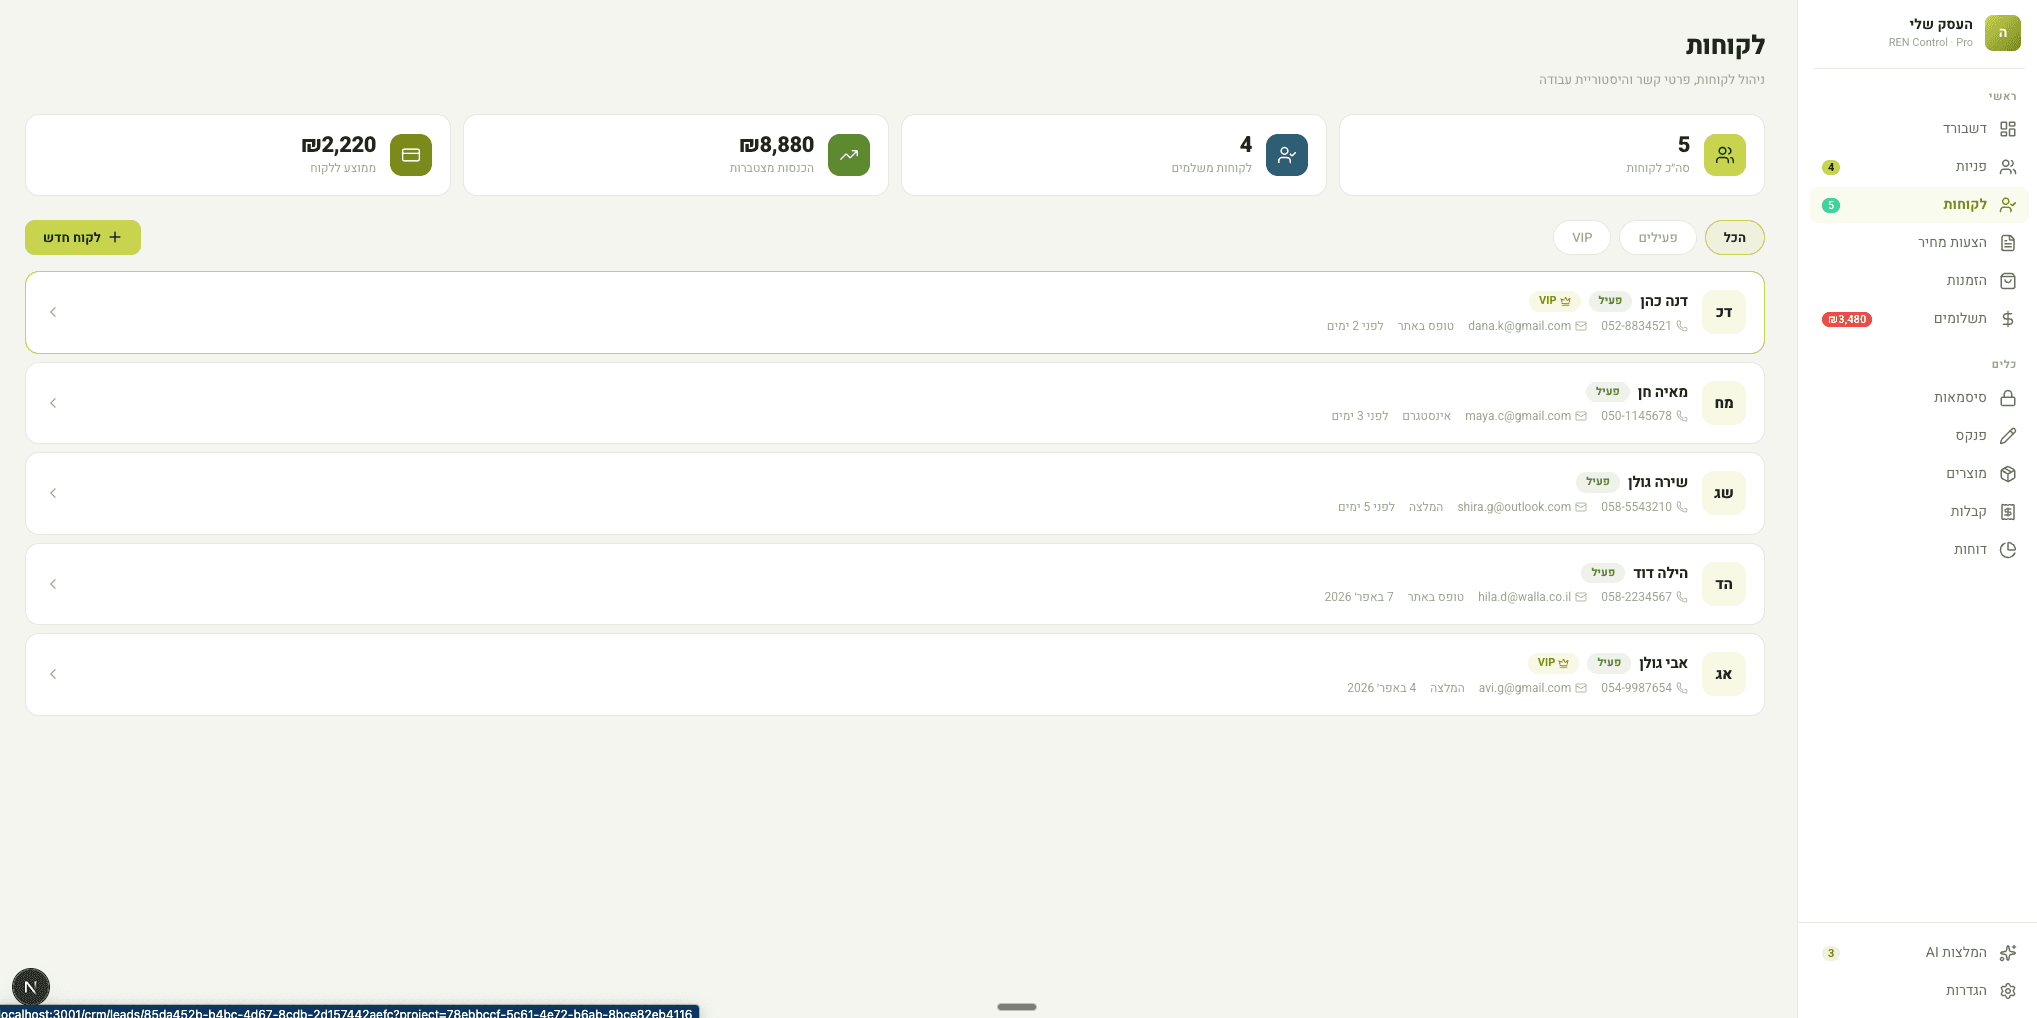Open Reports (דוחות) pie chart icon
The width and height of the screenshot is (2037, 1018).
(2007, 550)
